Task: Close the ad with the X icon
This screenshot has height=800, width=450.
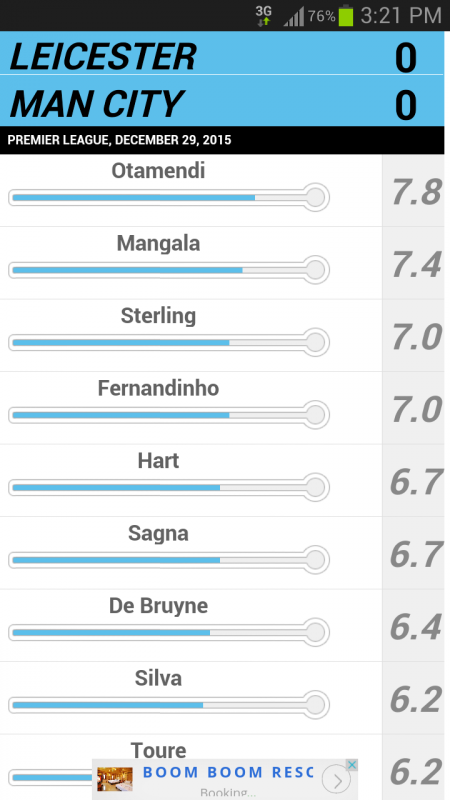Action: coord(352,765)
